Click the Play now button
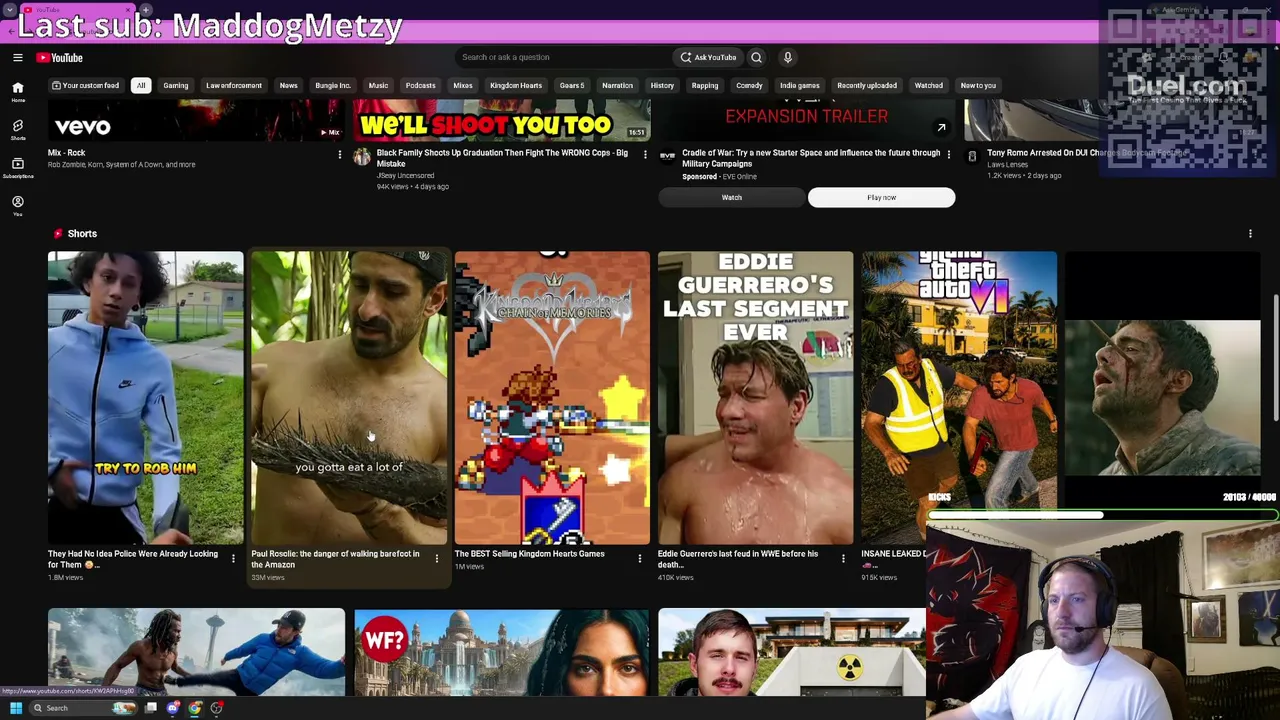1280x720 pixels. coord(881,198)
